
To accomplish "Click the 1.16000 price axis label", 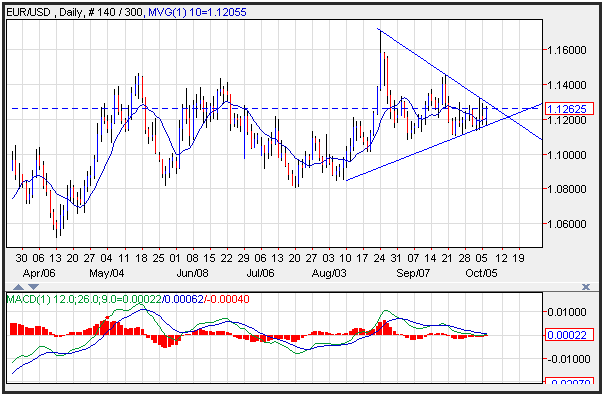I will (x=567, y=50).
